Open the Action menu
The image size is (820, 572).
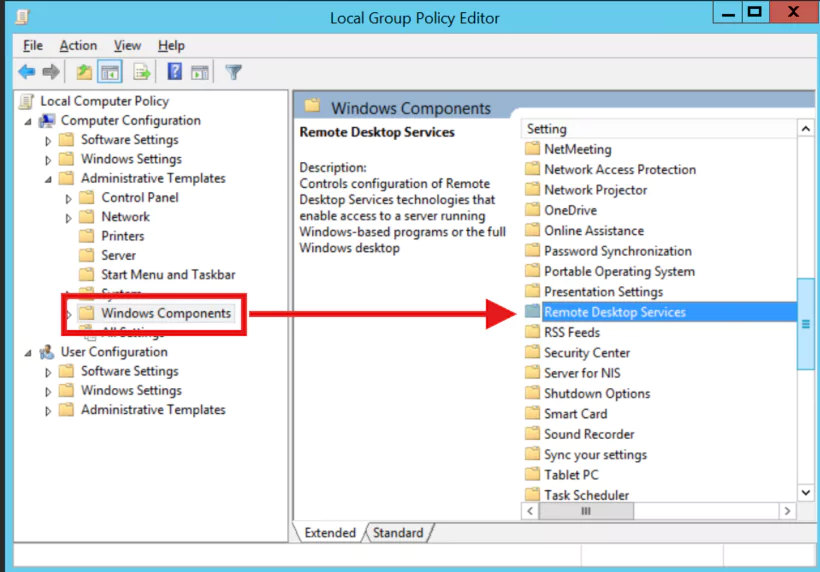click(78, 45)
